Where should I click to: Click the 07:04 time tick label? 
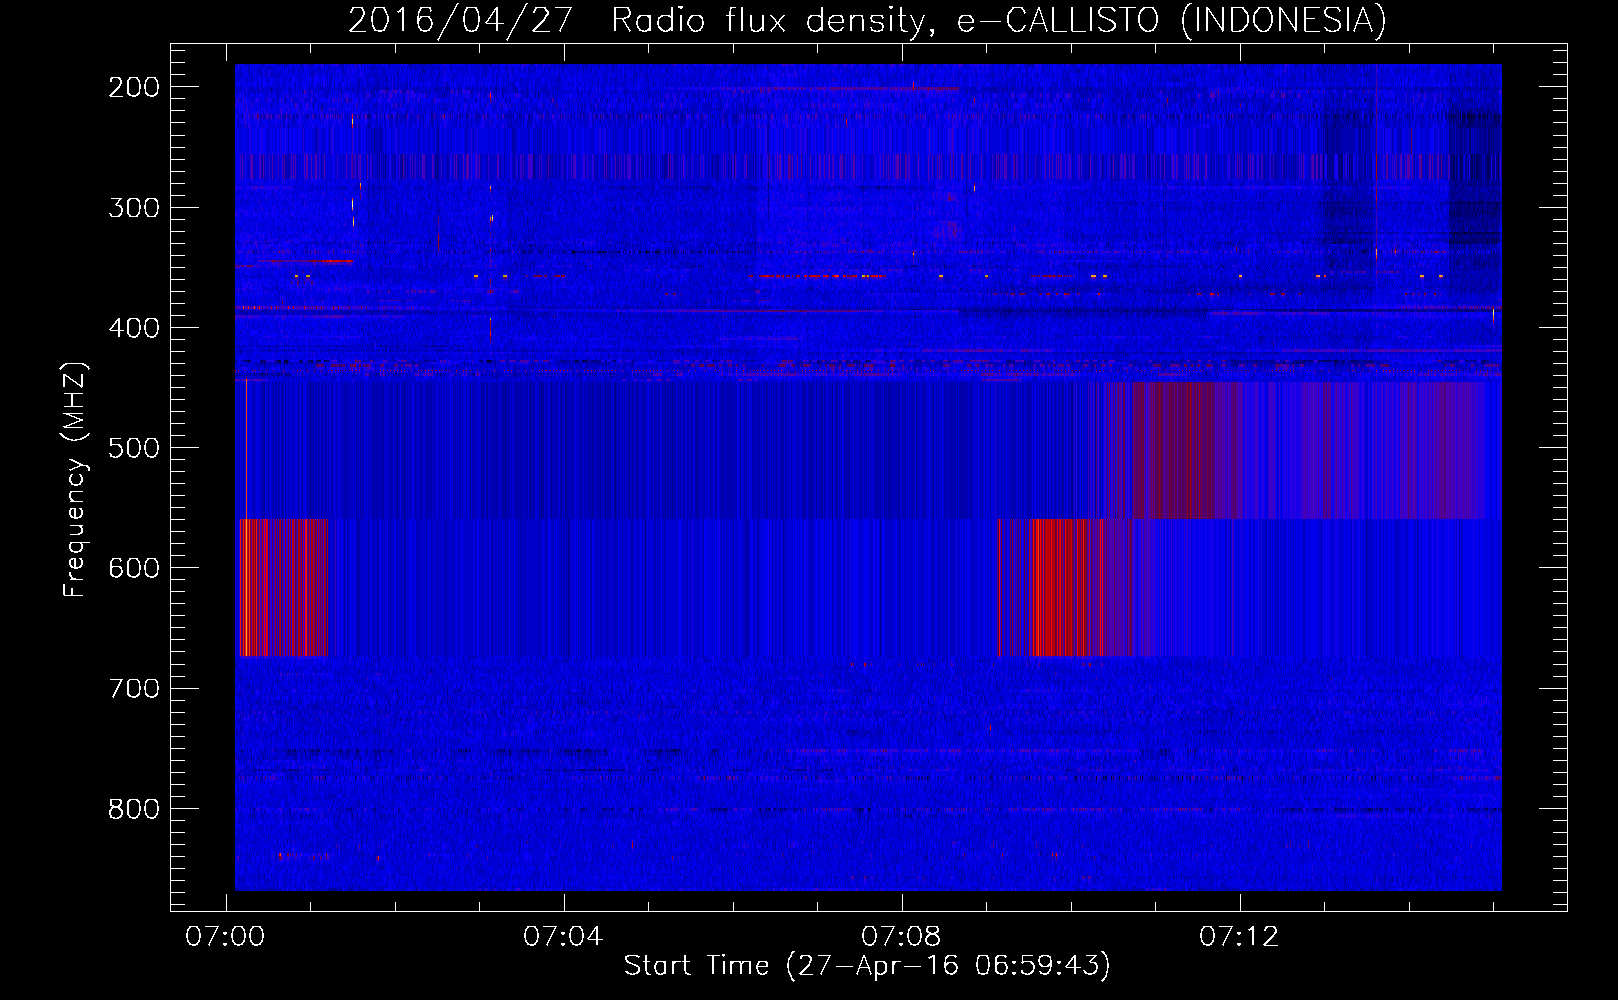coord(563,936)
